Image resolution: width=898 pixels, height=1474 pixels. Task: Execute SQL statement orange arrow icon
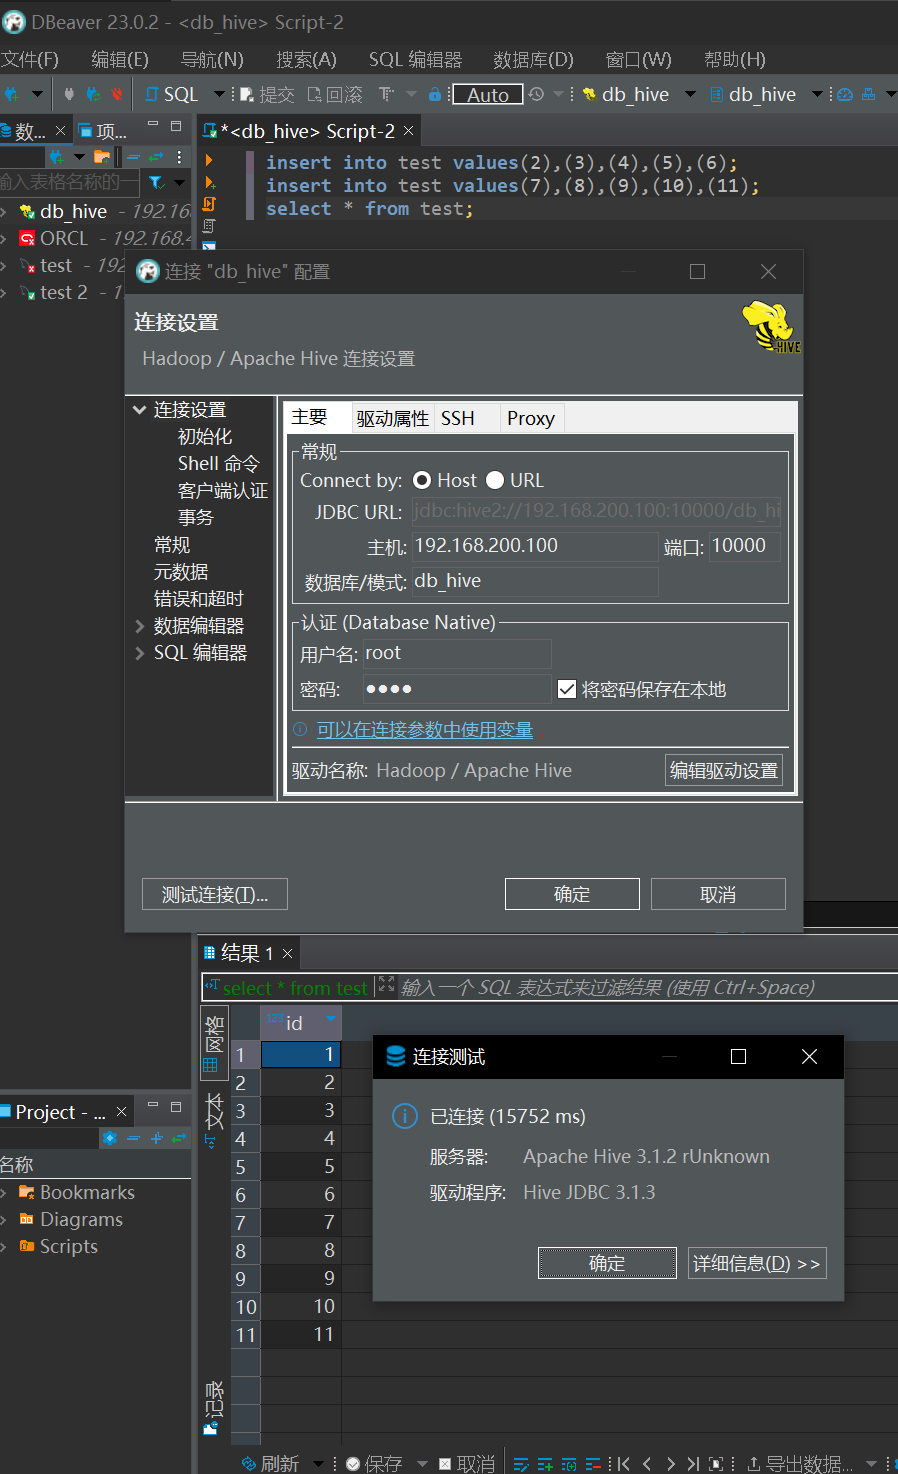[x=209, y=160]
